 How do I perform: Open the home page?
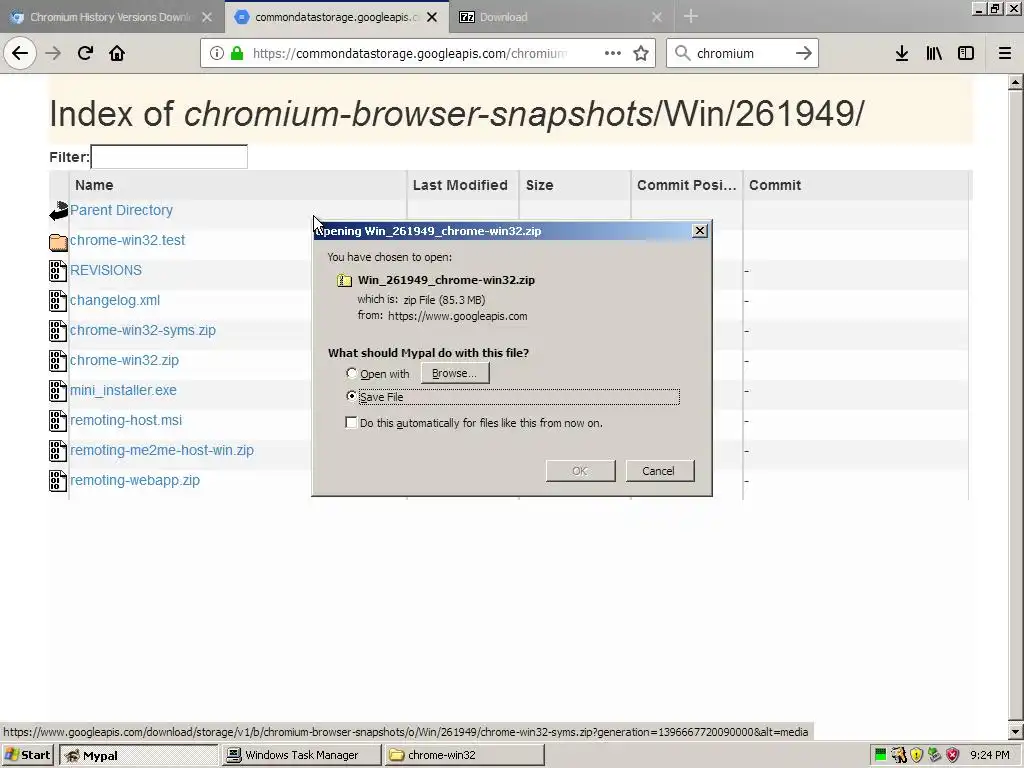pyautogui.click(x=117, y=53)
